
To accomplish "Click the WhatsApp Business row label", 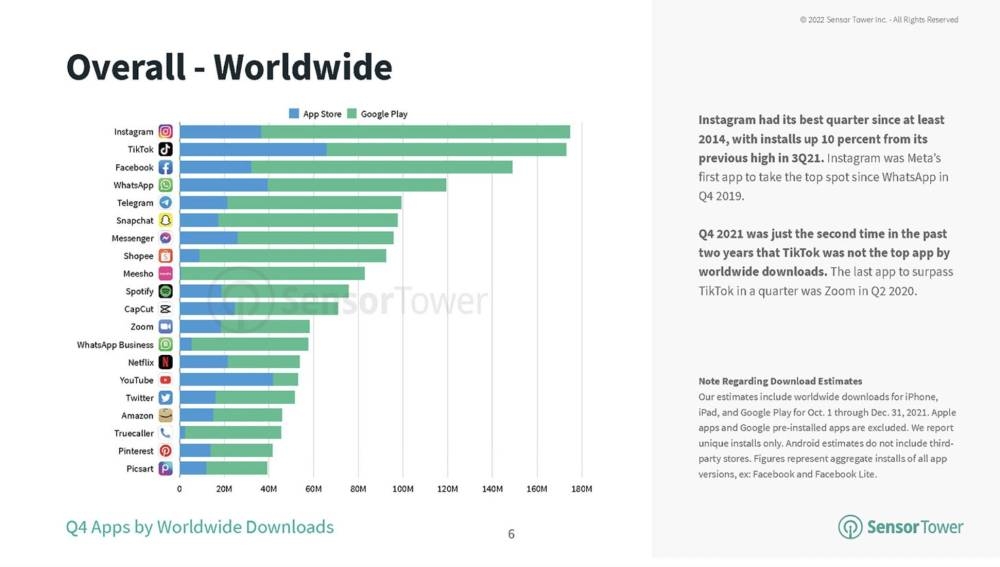I will 115,344.
